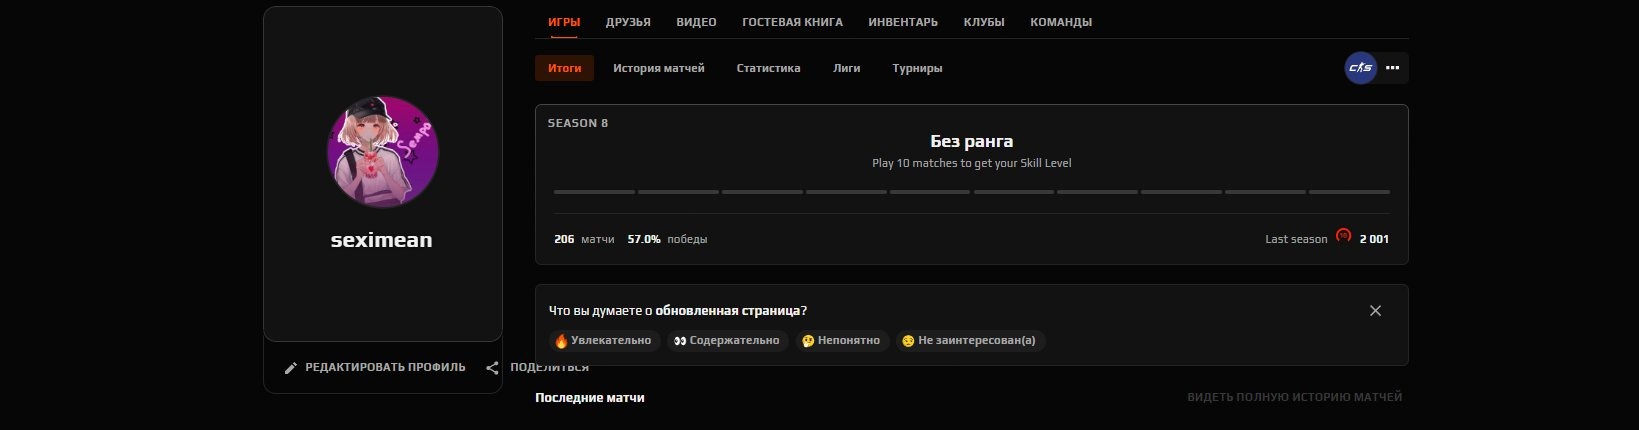
Task: Choose the Содержательно feedback option
Action: point(727,341)
